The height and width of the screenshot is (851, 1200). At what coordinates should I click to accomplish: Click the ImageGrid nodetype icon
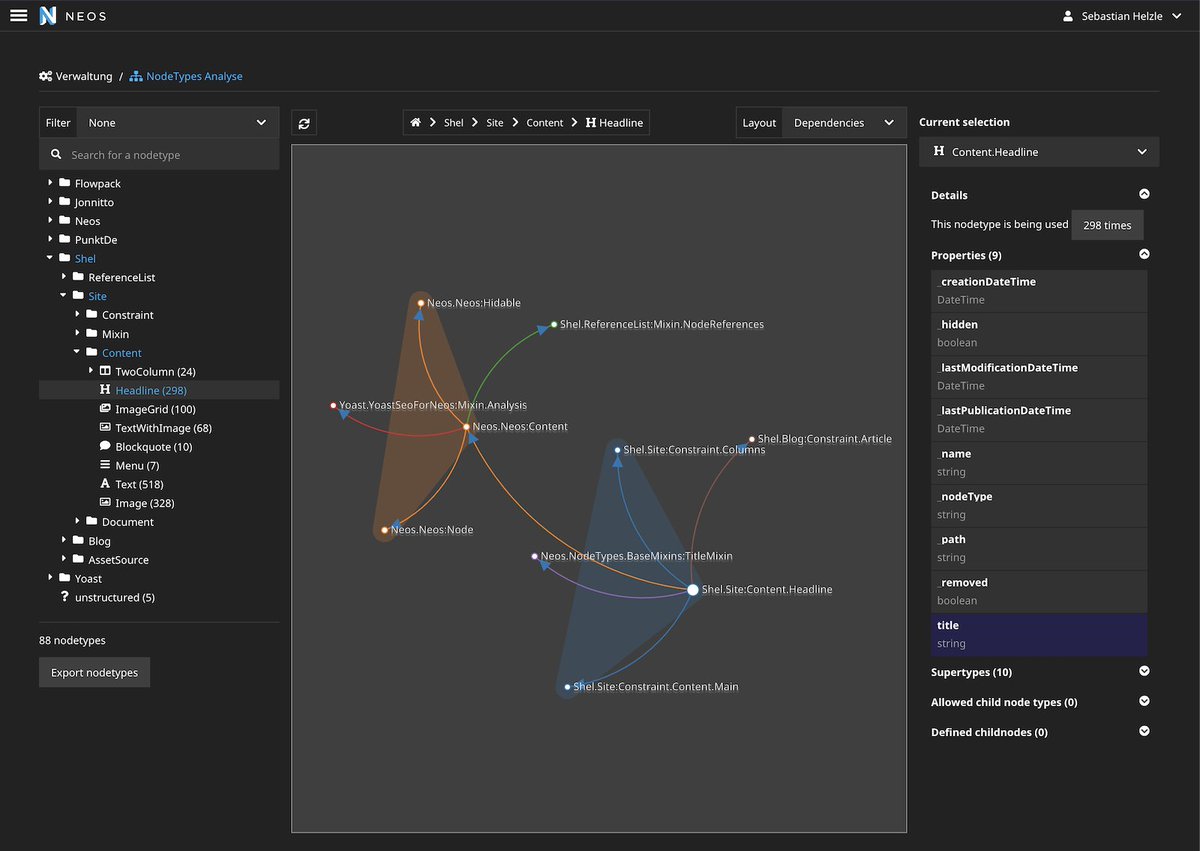[105, 409]
